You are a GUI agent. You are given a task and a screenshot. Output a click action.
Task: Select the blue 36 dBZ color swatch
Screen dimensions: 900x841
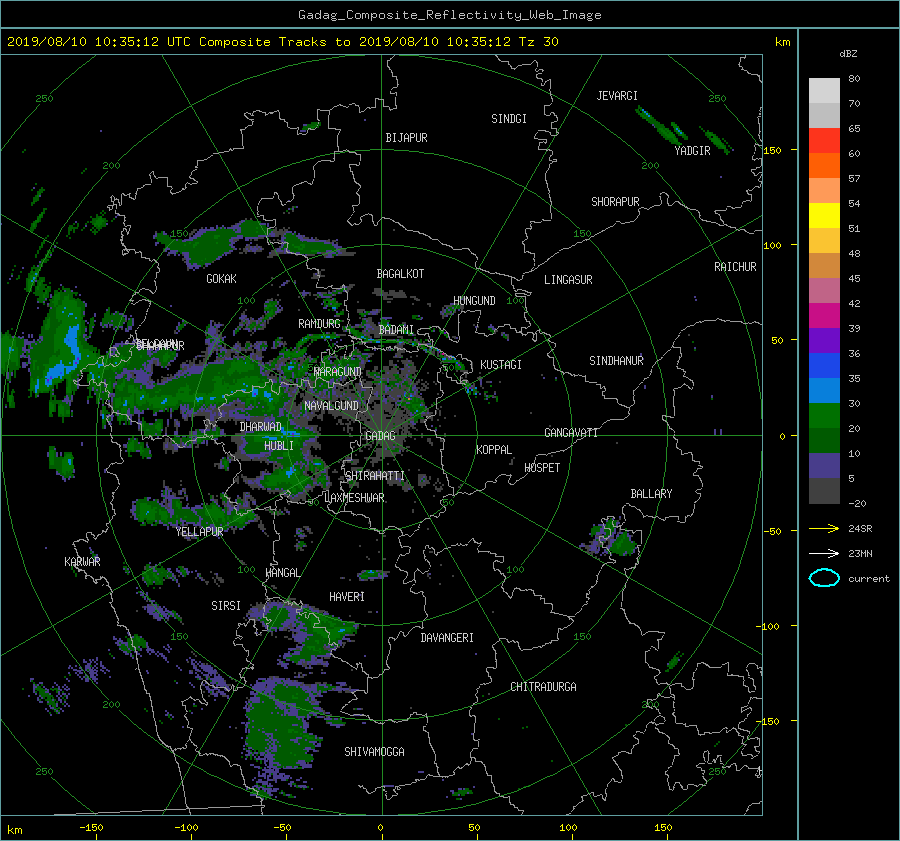click(824, 366)
